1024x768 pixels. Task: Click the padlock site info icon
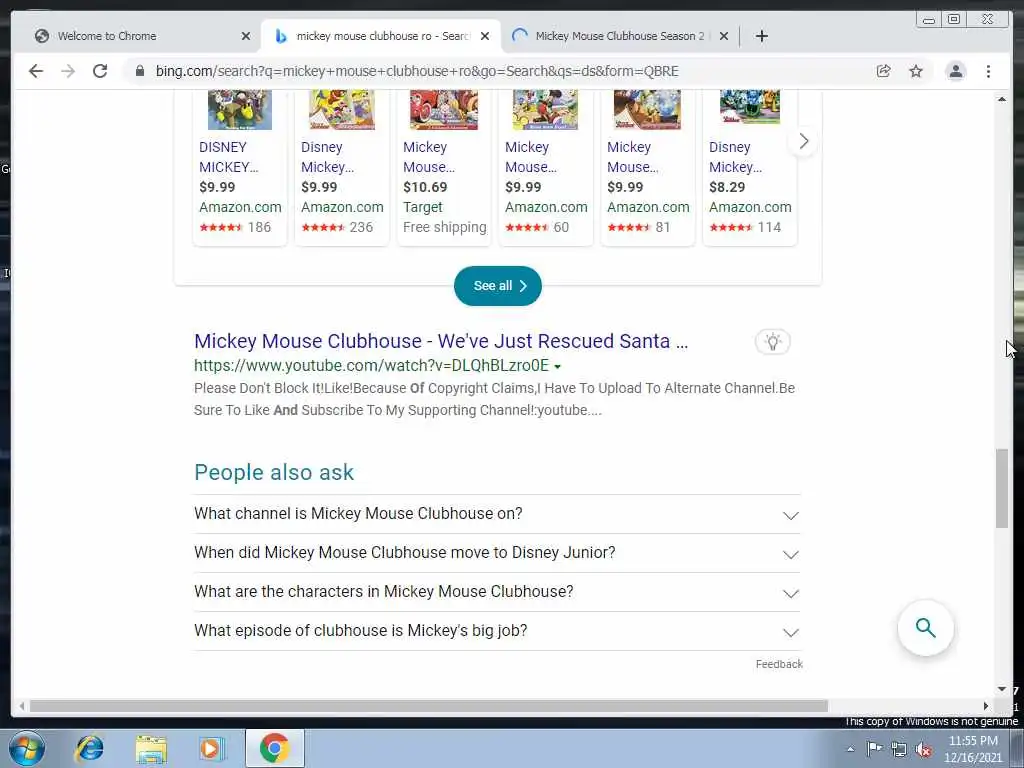click(x=140, y=71)
